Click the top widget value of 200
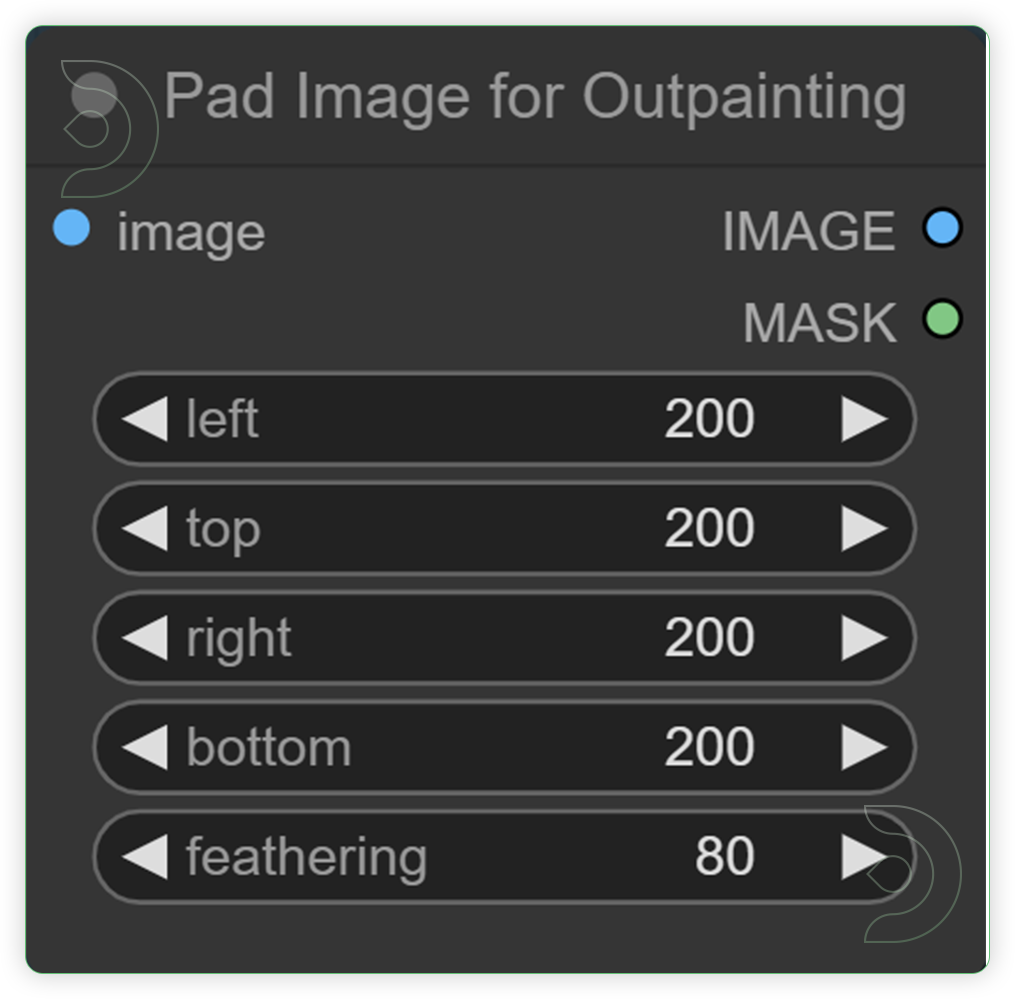This screenshot has width=1015, height=999. point(714,529)
